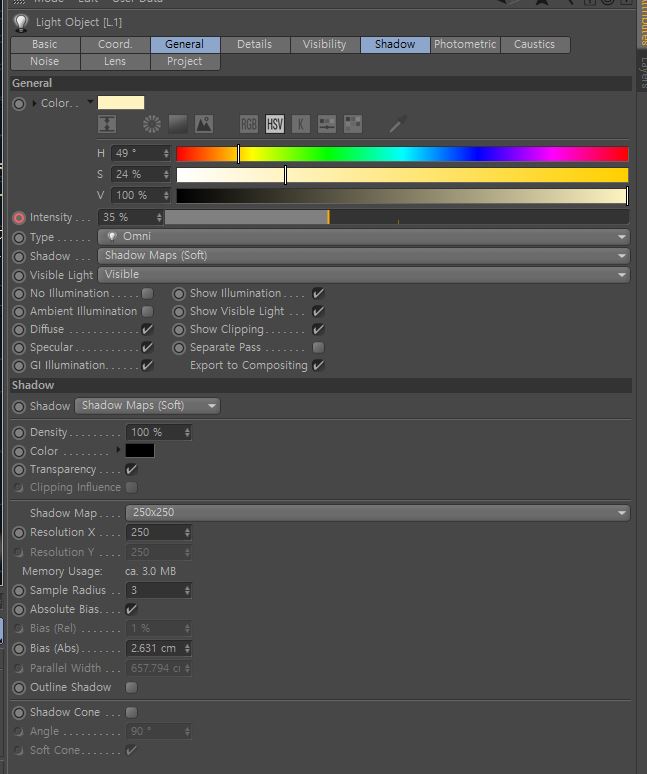Screen dimensions: 647x774
Task: Open the Coord. tab
Action: (115, 44)
